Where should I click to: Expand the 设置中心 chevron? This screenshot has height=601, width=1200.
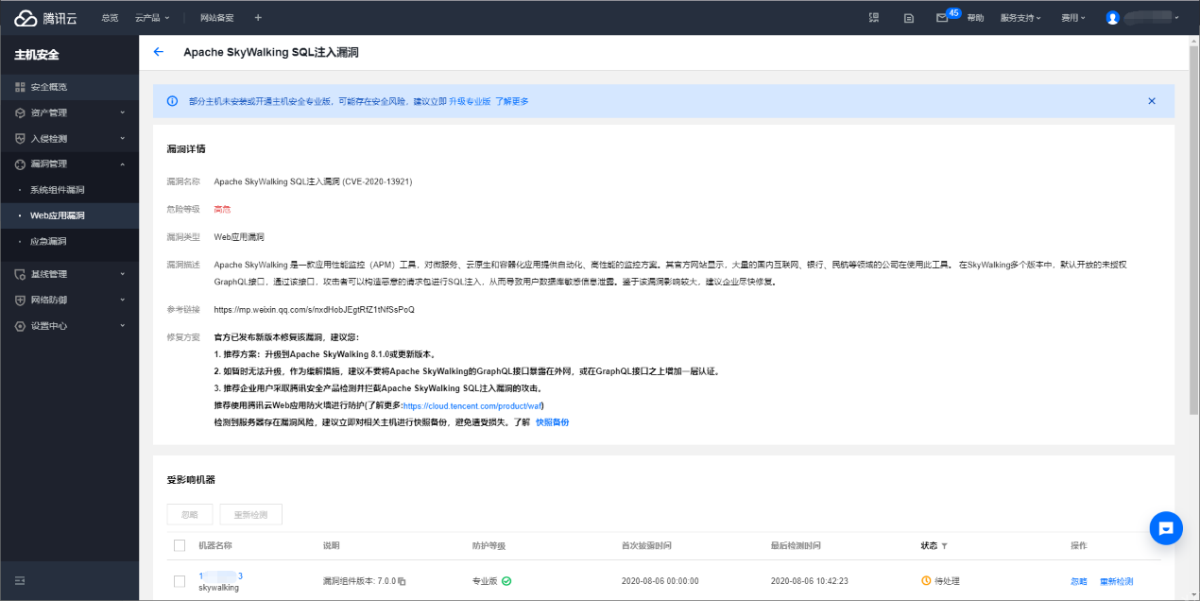[122, 326]
